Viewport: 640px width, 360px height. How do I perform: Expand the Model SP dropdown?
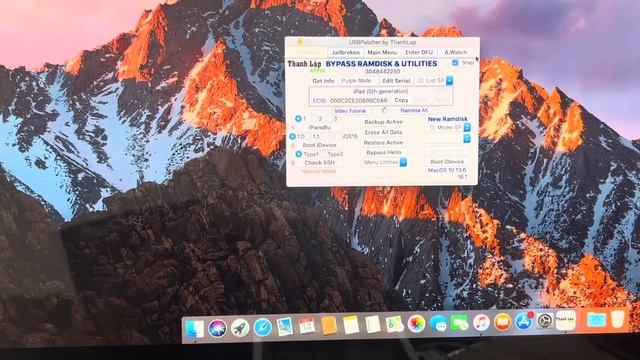pyautogui.click(x=467, y=127)
